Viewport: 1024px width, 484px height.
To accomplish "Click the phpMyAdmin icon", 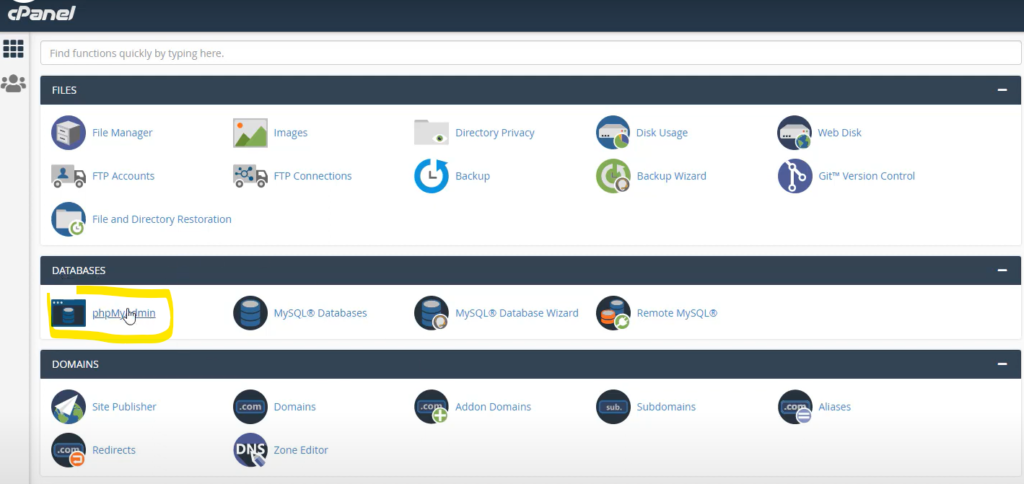I will pyautogui.click(x=69, y=314).
